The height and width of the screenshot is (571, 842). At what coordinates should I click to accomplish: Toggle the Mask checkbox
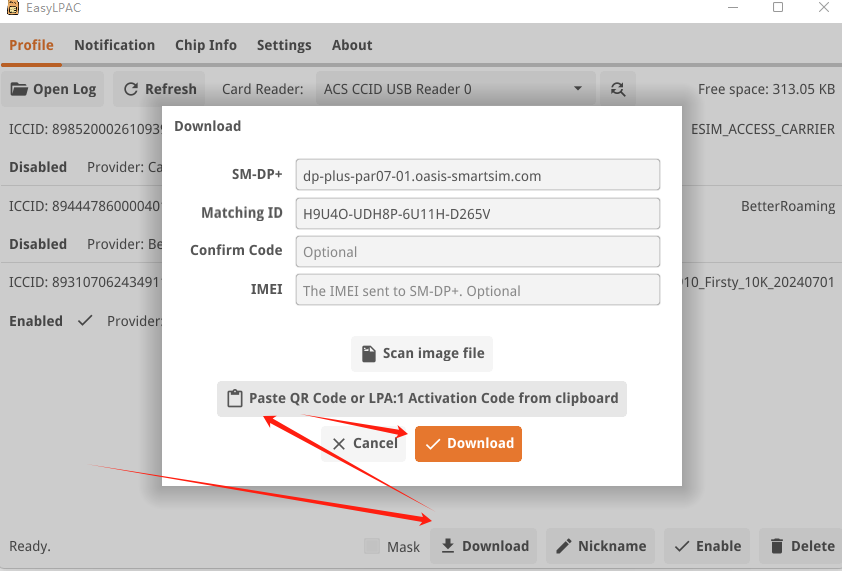tap(372, 546)
